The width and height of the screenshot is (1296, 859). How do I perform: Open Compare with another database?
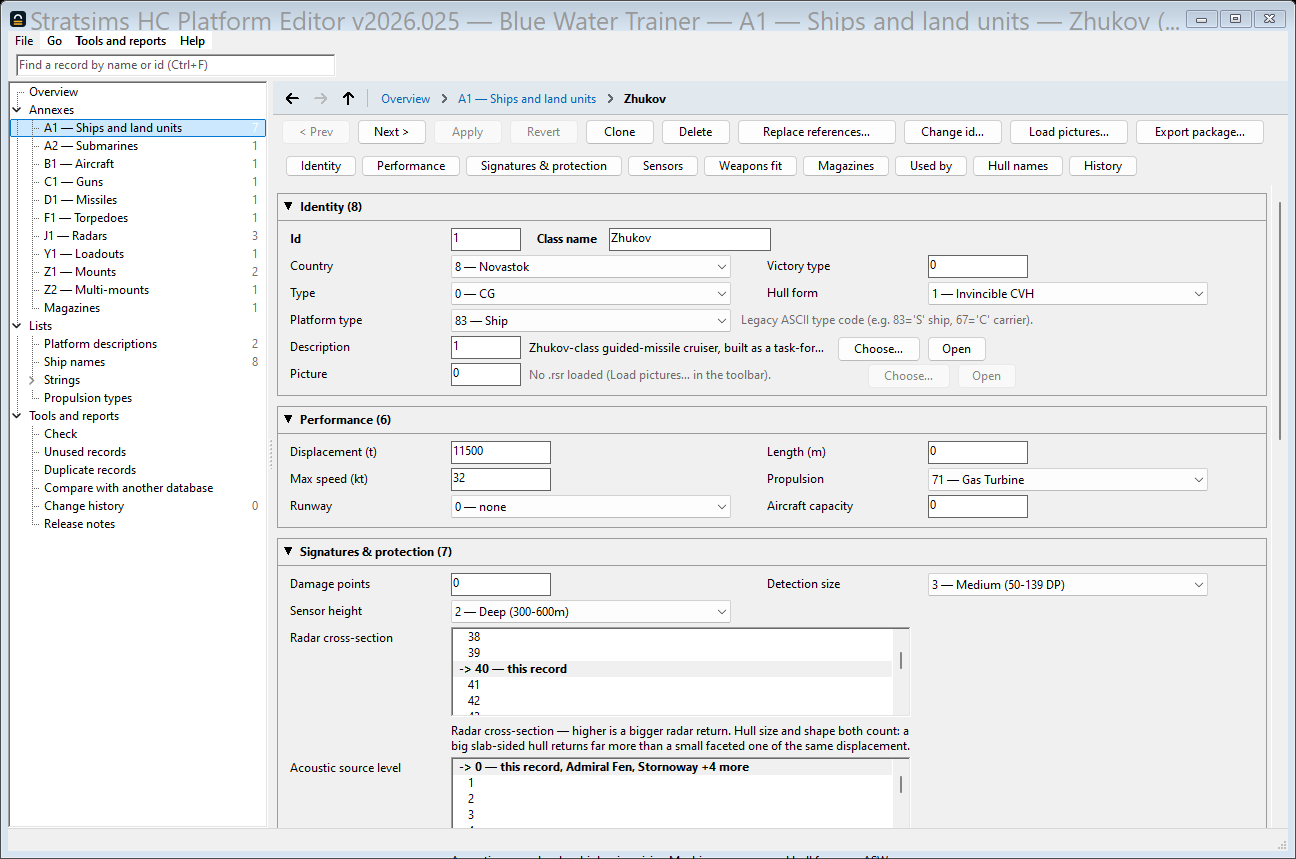[128, 488]
